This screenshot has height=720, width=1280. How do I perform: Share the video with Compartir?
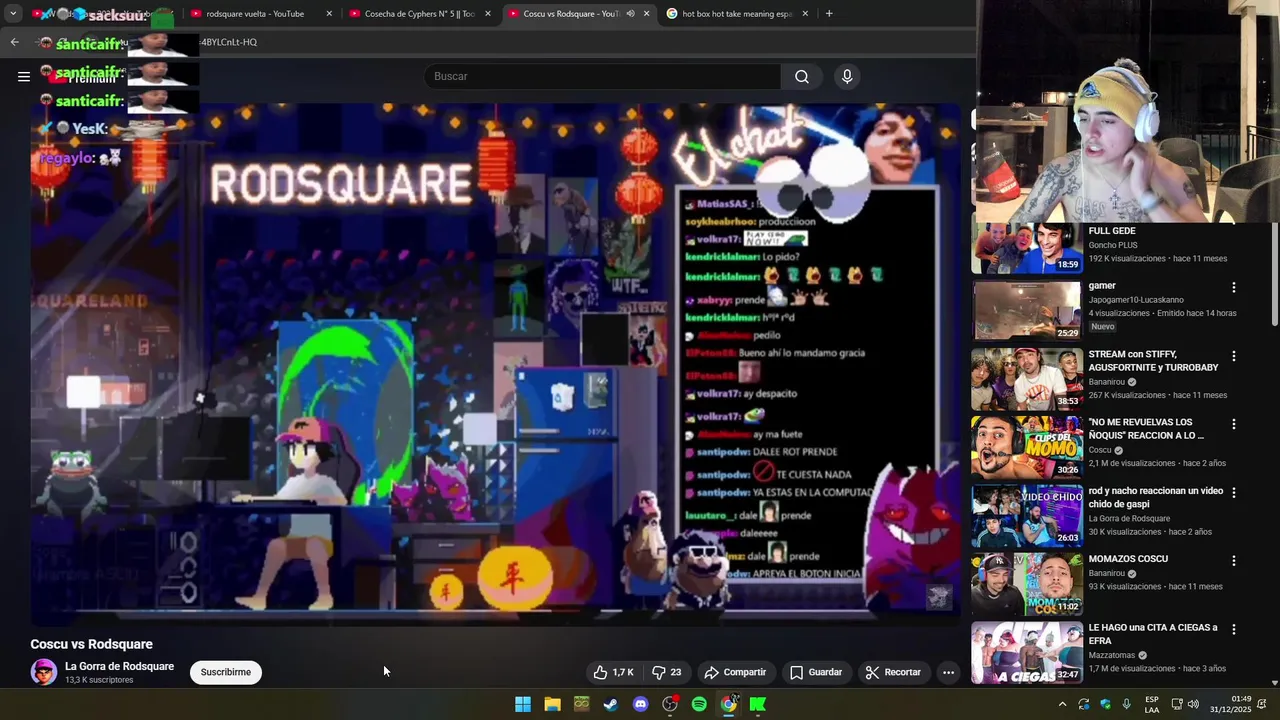pos(735,672)
